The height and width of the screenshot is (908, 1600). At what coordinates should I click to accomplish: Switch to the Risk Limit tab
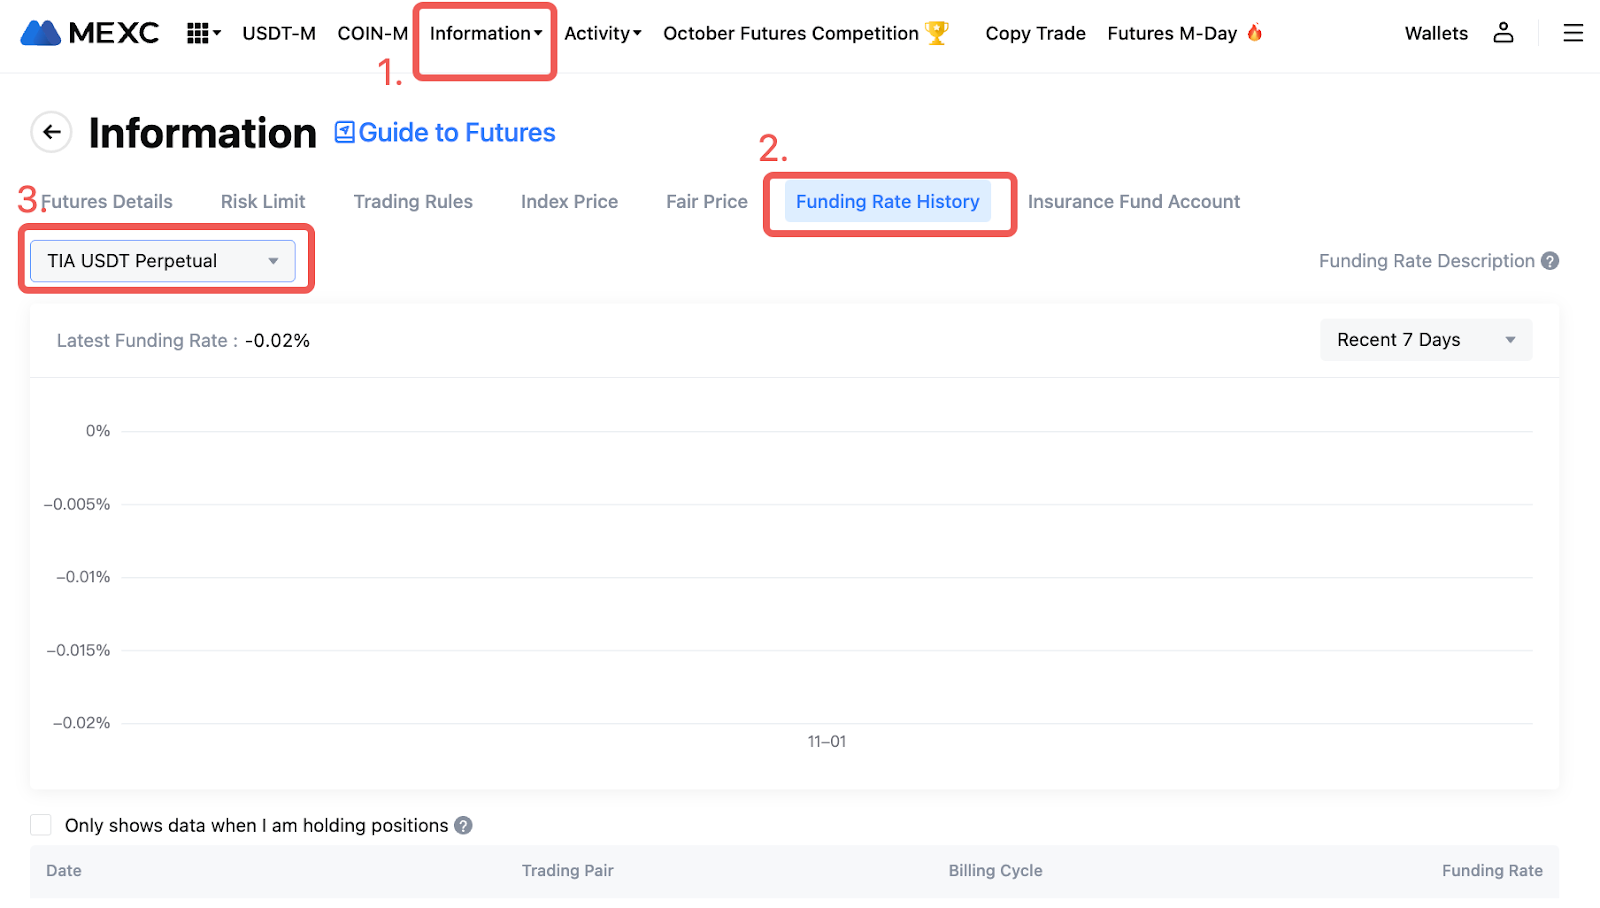tap(263, 202)
